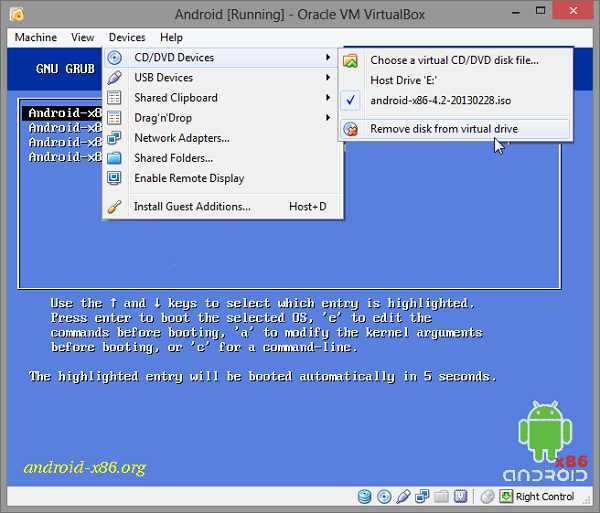
Task: Click the Shared Clipboard menu label
Action: point(176,98)
